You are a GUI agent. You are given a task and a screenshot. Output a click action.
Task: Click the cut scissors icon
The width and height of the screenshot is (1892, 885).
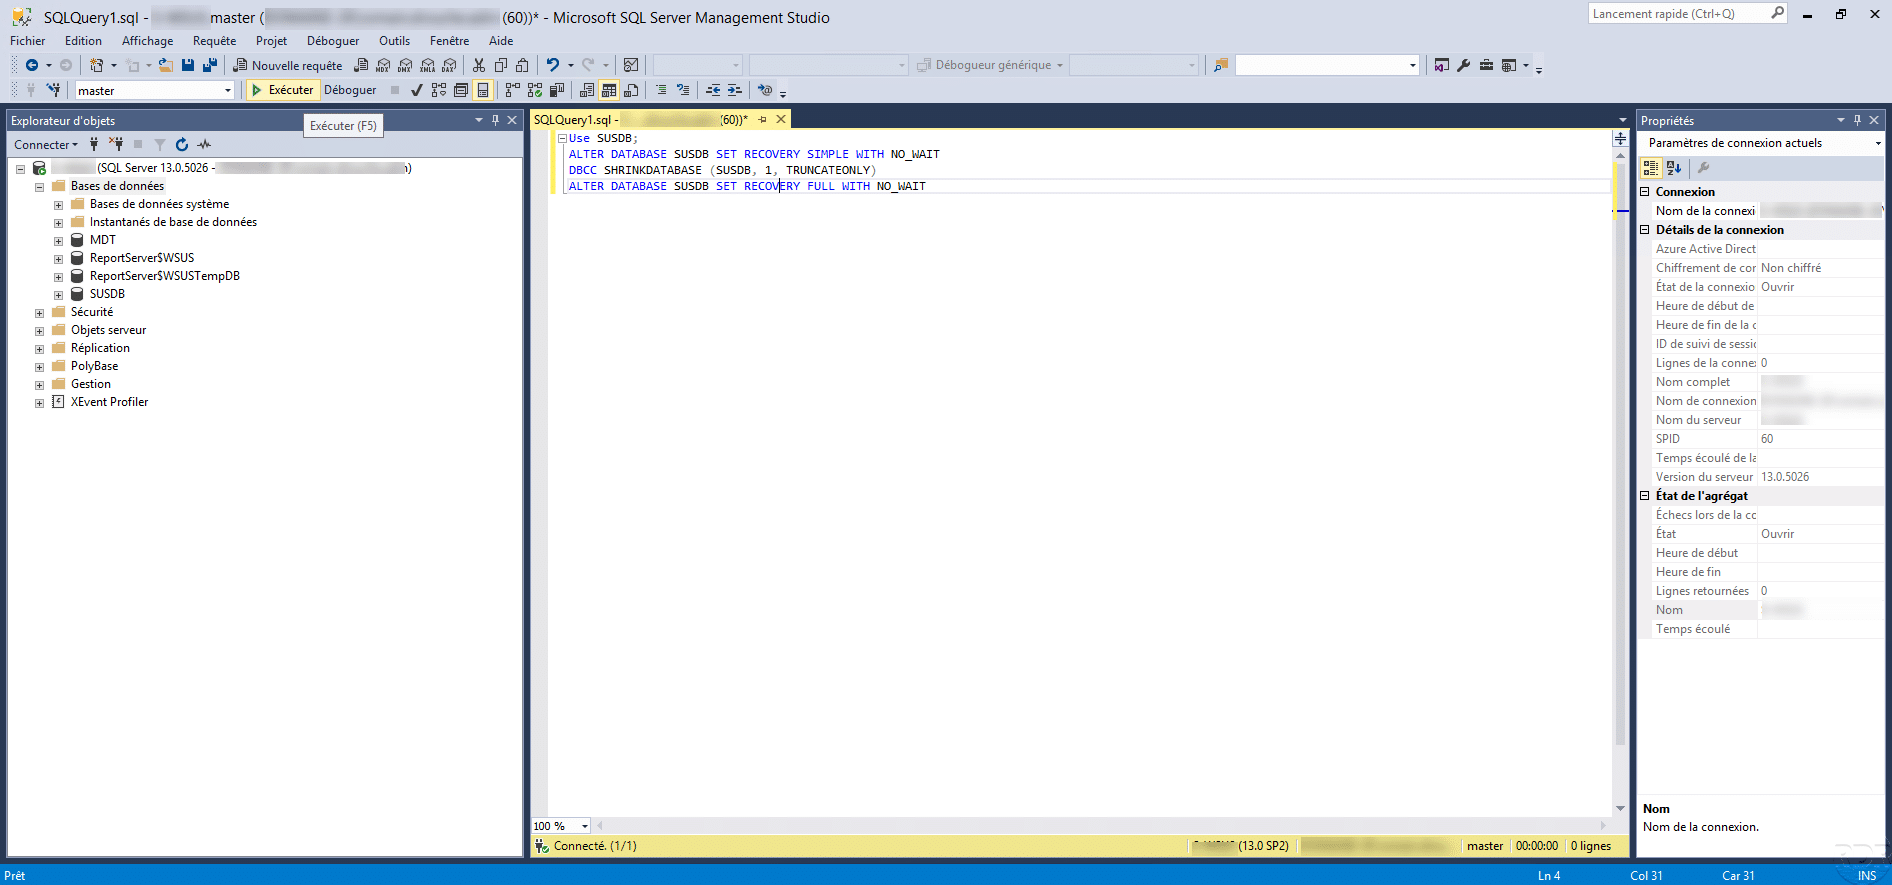point(479,65)
